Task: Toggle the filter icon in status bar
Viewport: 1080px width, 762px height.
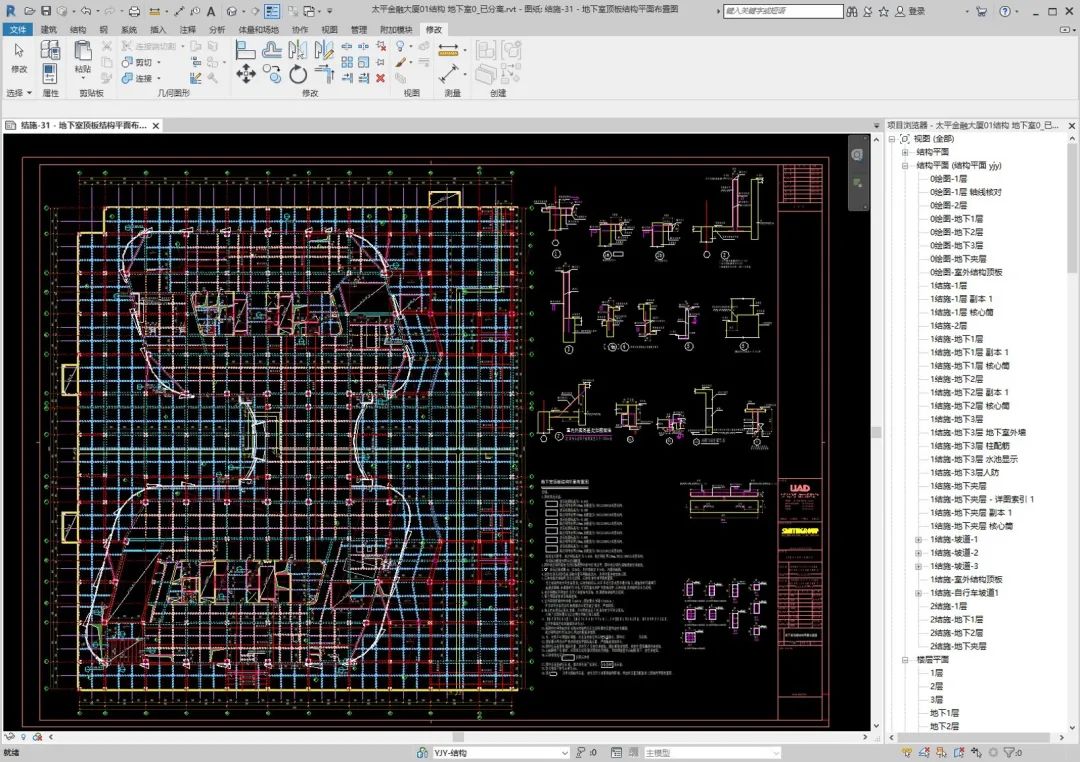Action: (x=1009, y=752)
